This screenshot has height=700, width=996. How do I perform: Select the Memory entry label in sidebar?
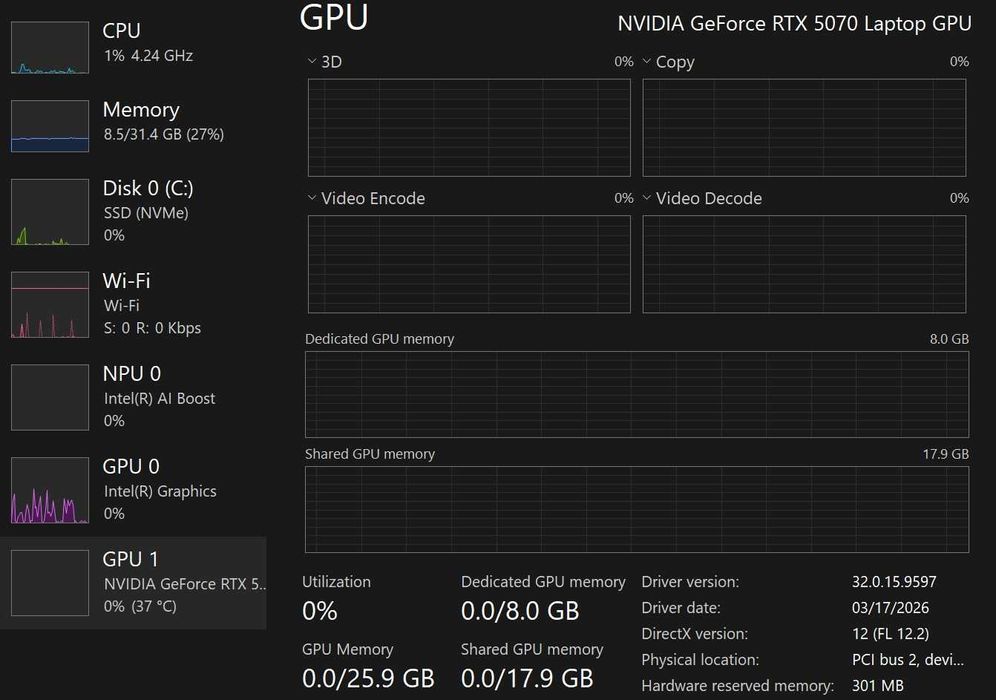pyautogui.click(x=141, y=110)
